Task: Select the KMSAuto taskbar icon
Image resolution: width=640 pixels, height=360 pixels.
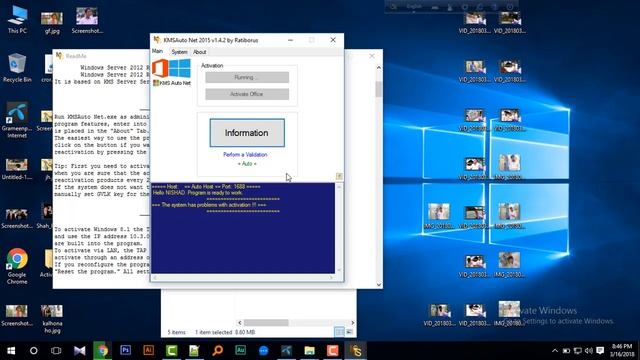Action: point(356,351)
